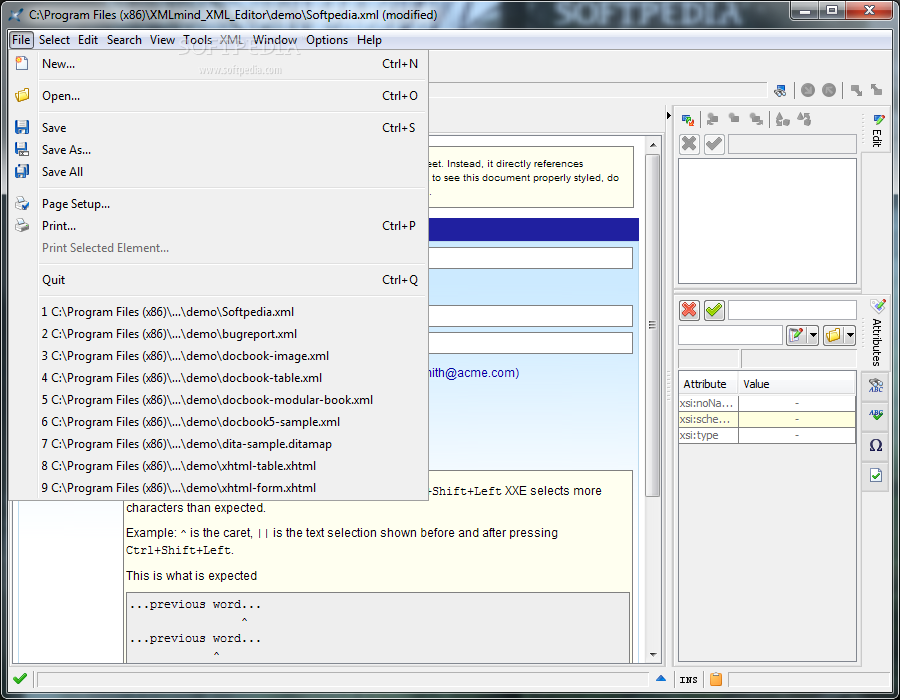Click the select child element arrow icon
Image resolution: width=900 pixels, height=700 pixels.
click(808, 90)
